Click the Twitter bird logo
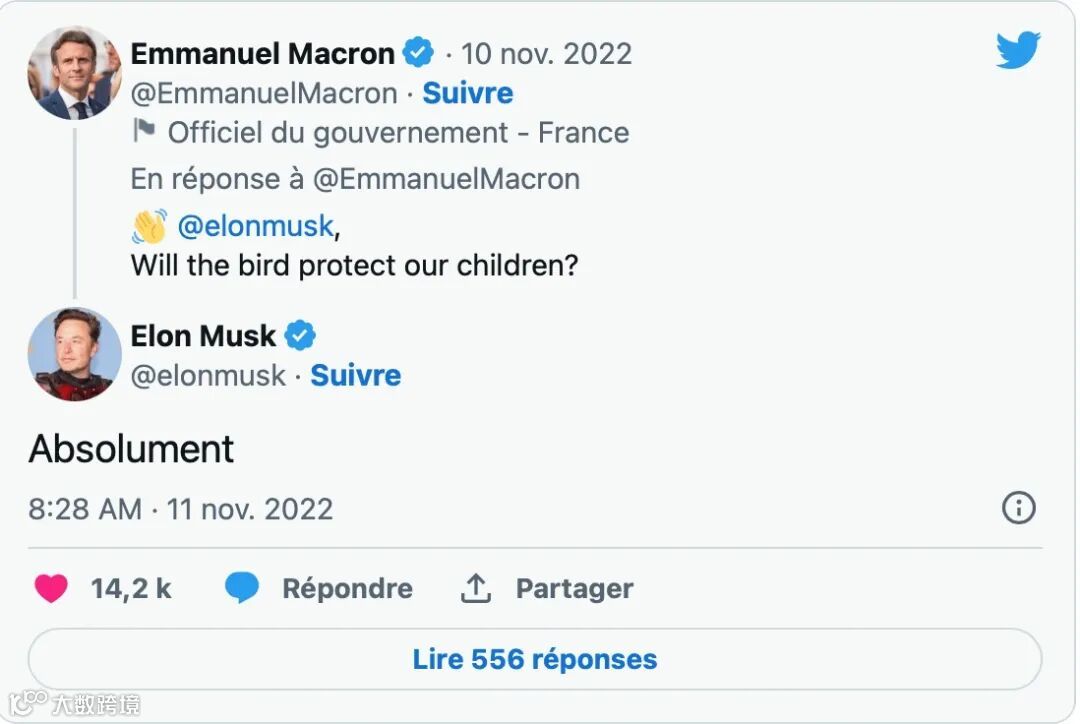The width and height of the screenshot is (1080, 724). pos(1018,50)
